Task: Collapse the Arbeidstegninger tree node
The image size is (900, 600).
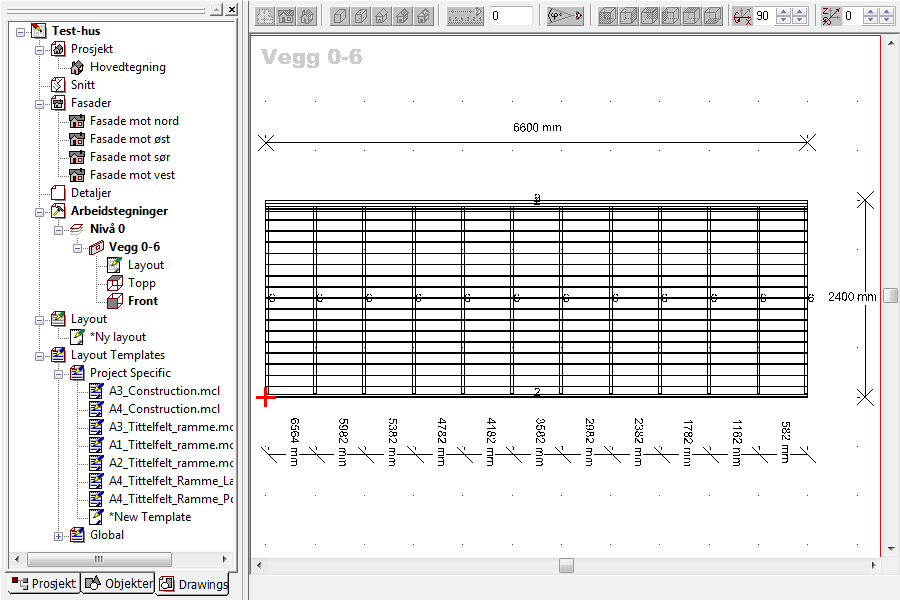Action: click(x=39, y=211)
